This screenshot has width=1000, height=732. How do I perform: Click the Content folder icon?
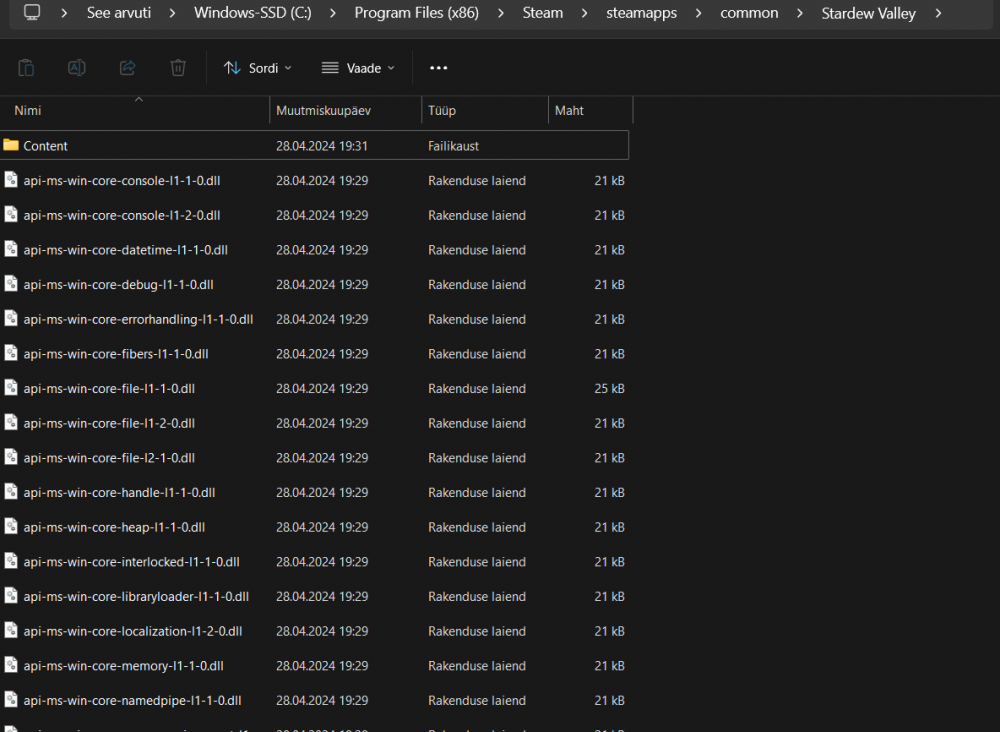click(11, 145)
